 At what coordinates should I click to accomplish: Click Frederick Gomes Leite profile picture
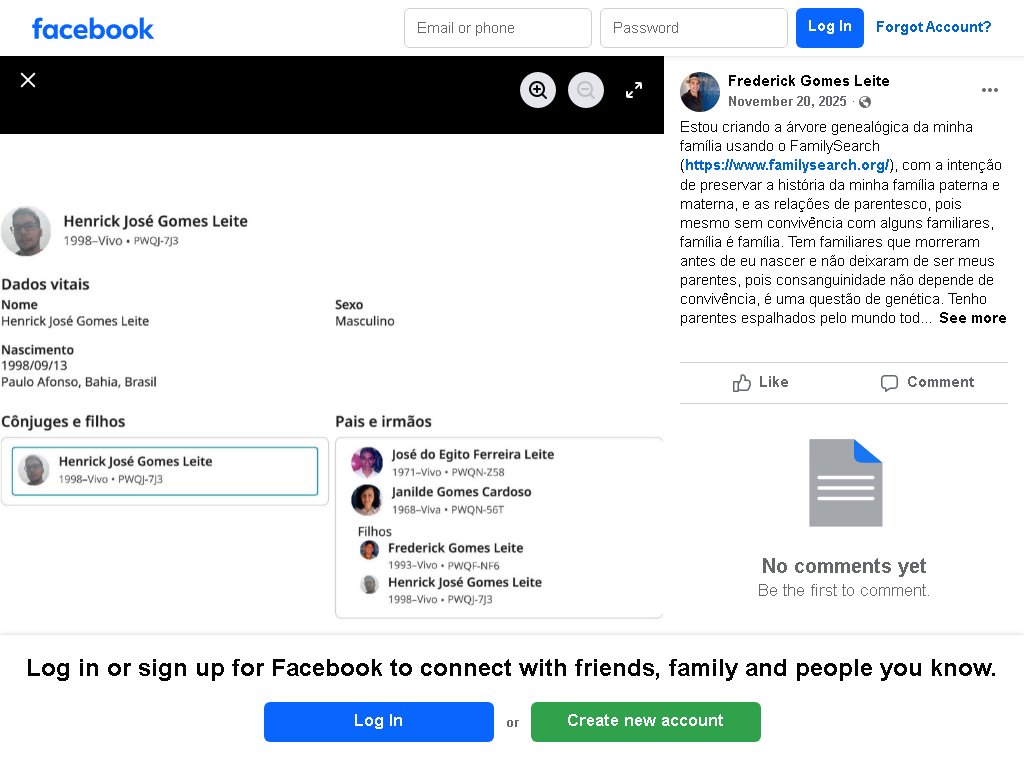[699, 91]
